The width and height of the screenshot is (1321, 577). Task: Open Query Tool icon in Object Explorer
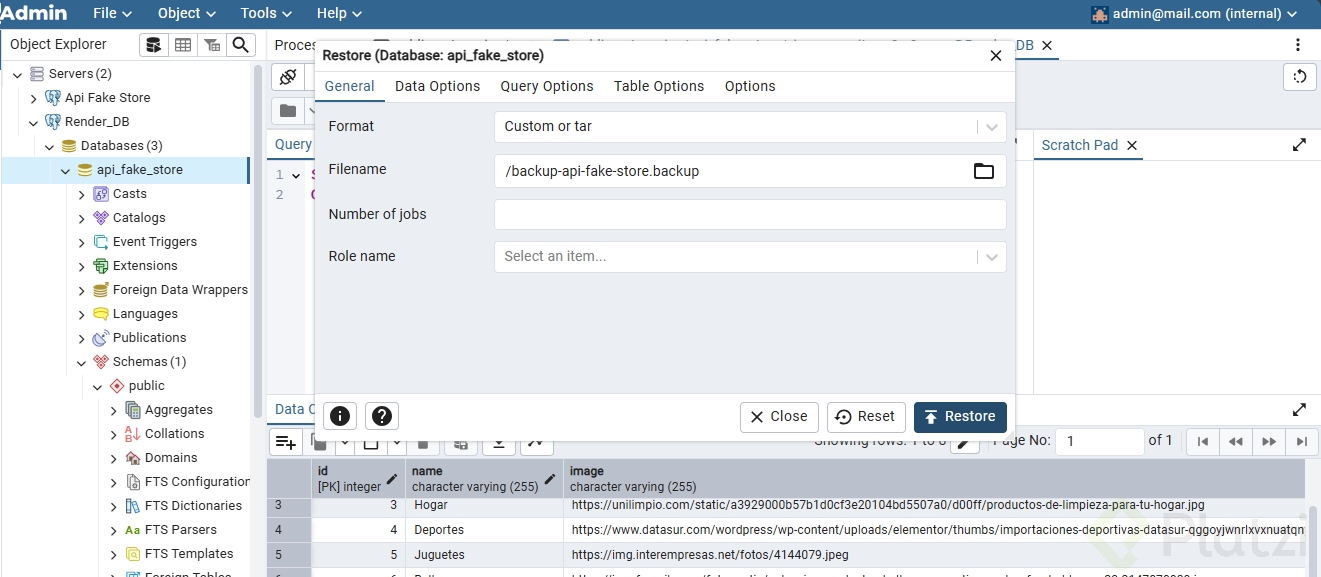[x=153, y=45]
